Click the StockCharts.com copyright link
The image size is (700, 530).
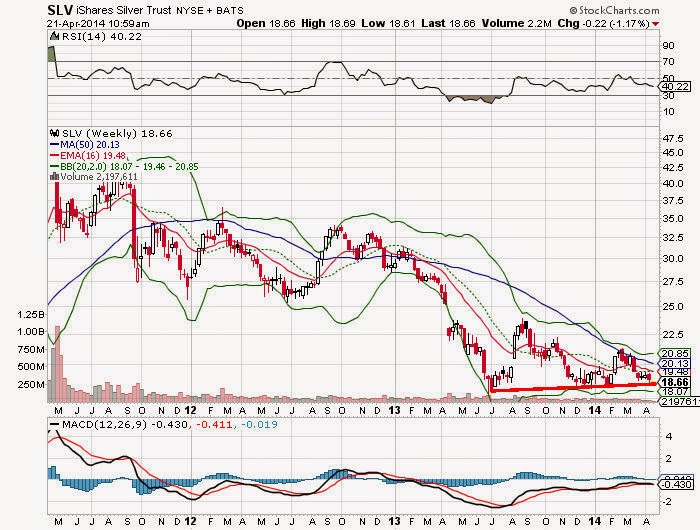coord(615,10)
